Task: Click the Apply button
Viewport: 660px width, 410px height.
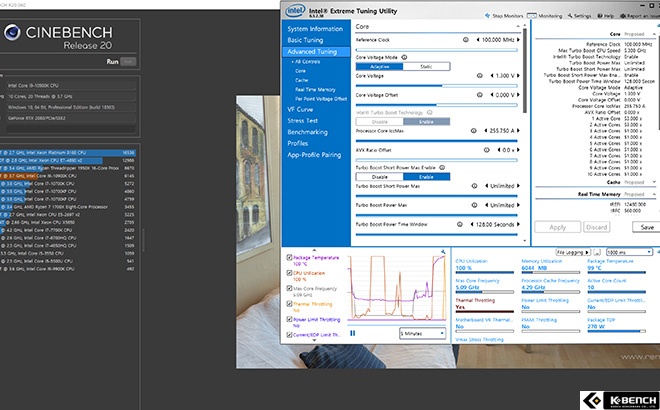Action: pos(558,227)
